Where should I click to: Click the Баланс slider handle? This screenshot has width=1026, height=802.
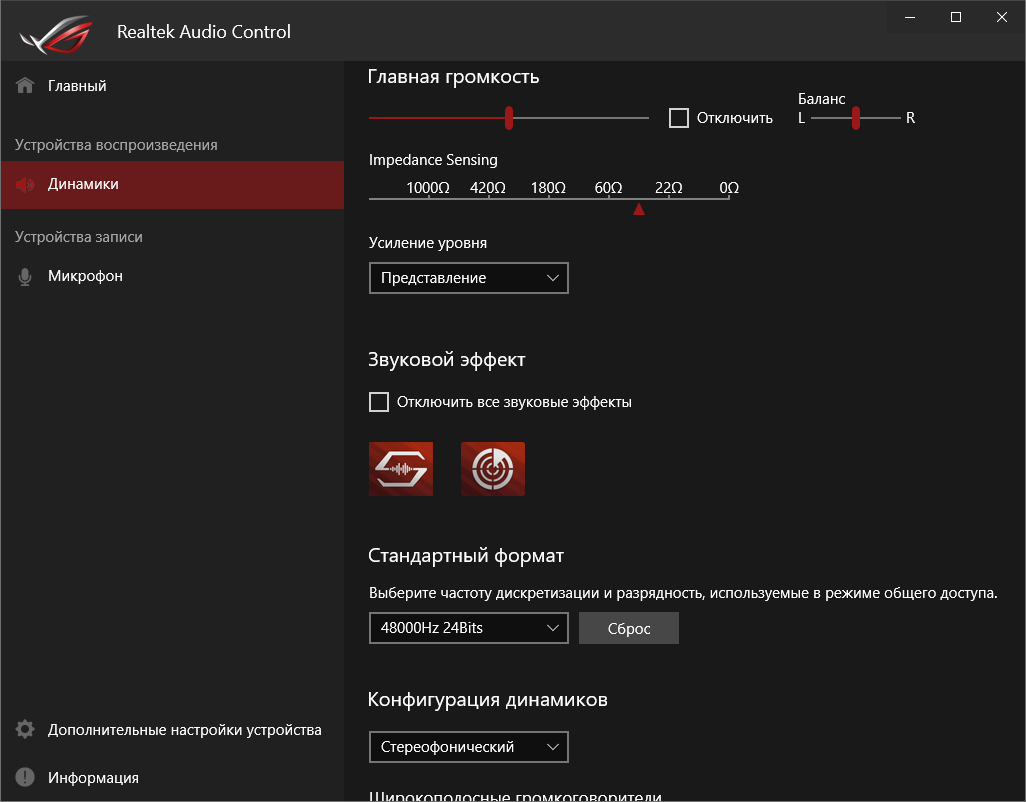(x=855, y=117)
